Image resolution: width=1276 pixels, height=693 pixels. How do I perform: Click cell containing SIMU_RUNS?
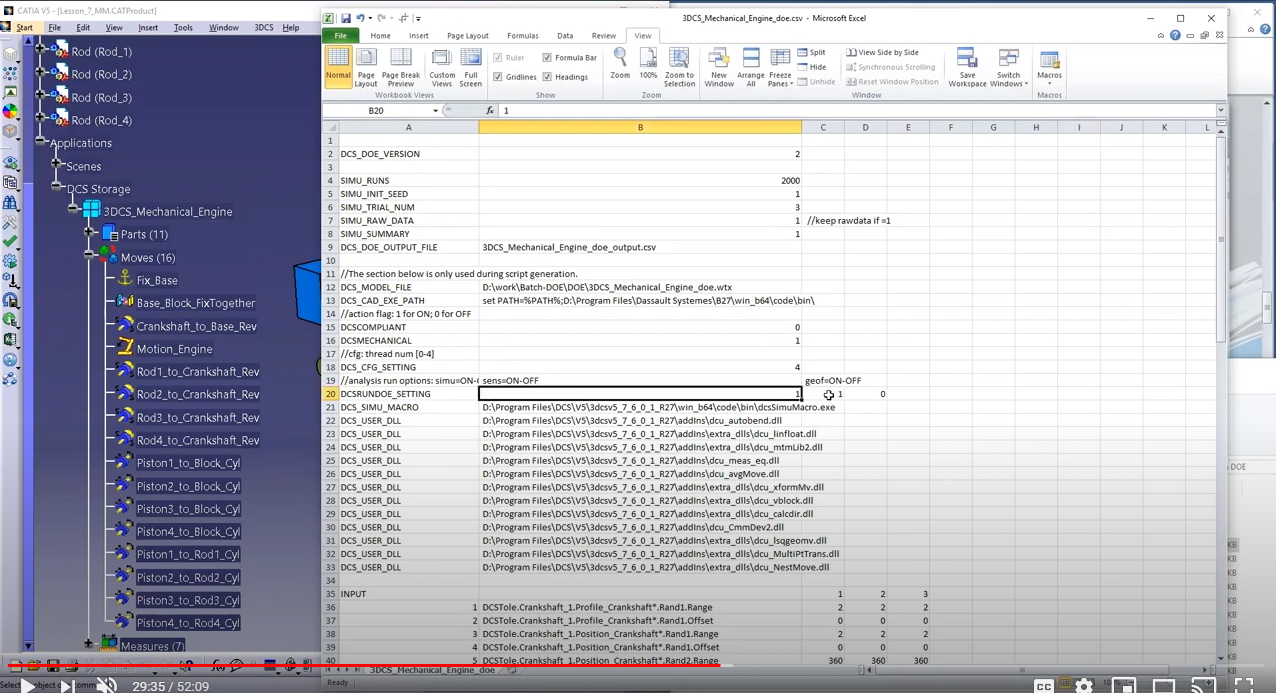point(408,181)
